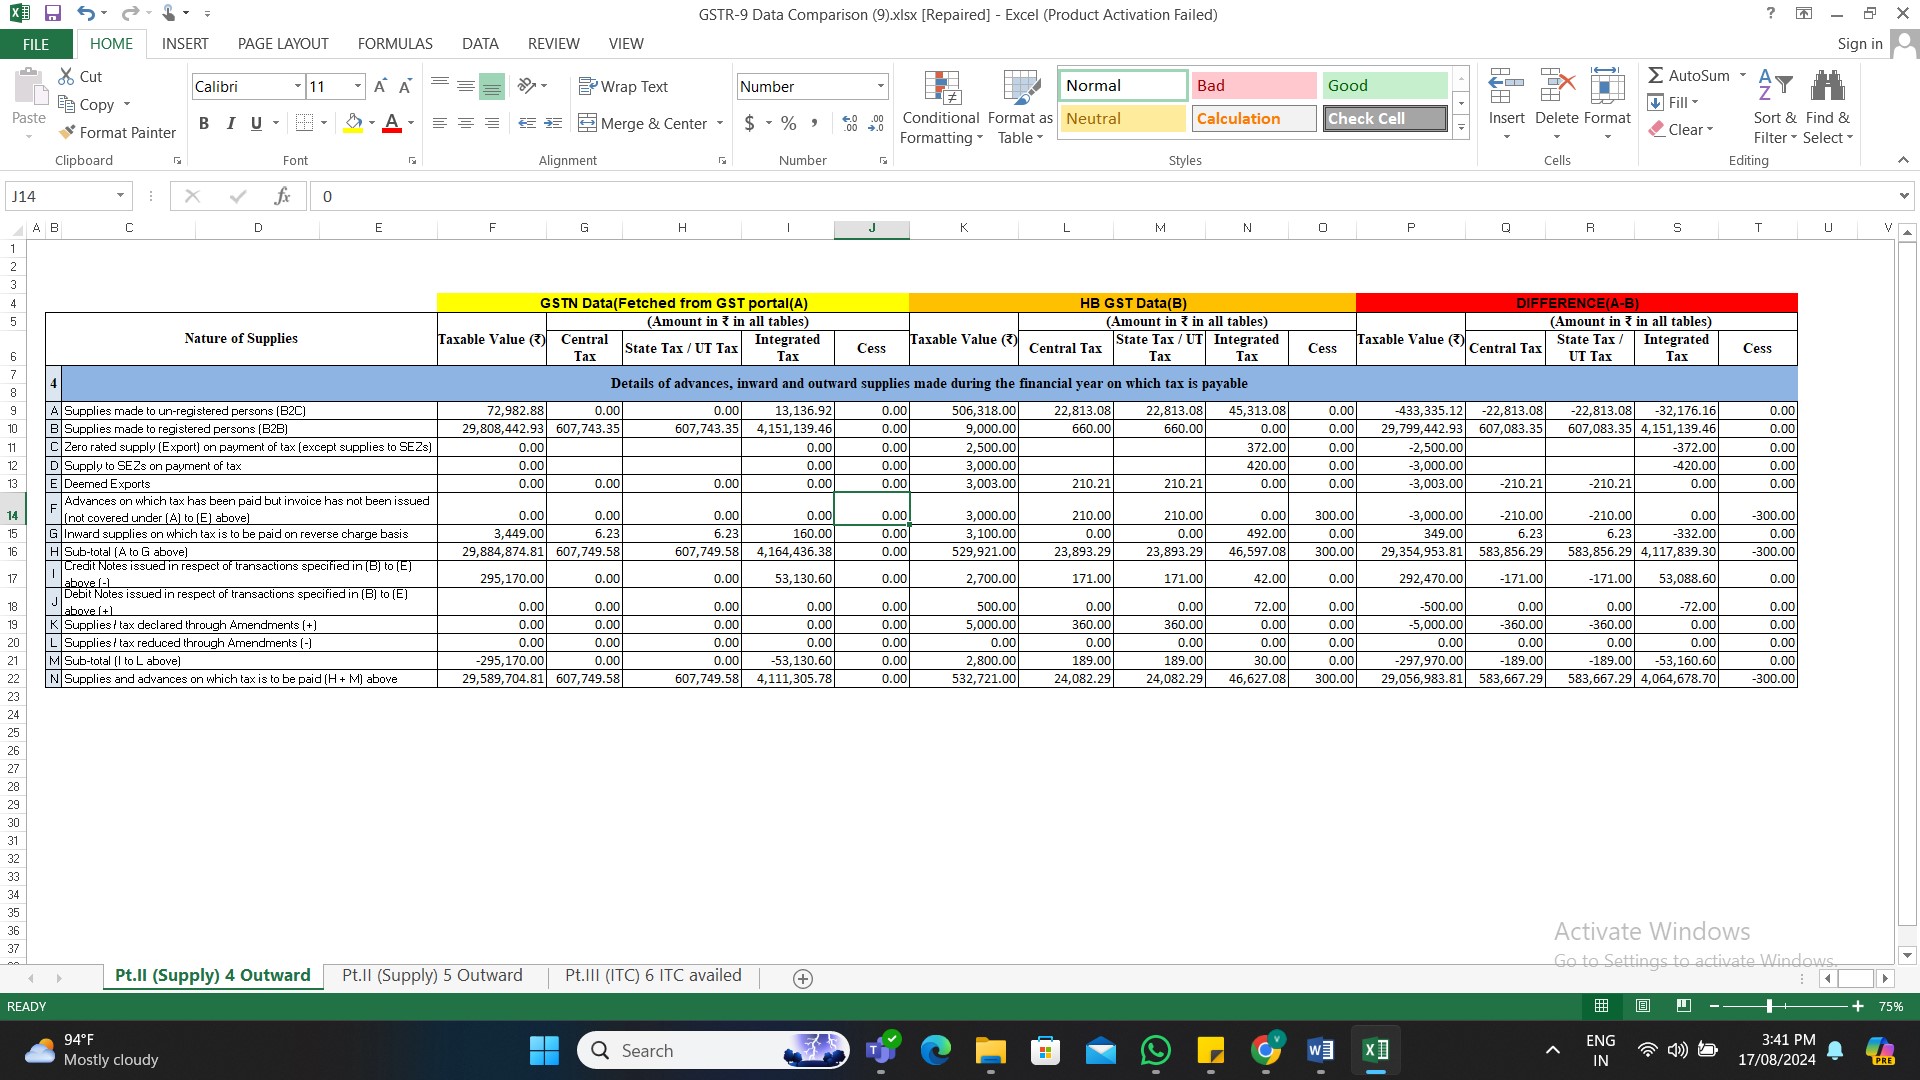Click the formula bar input showing 0

coord(1100,196)
